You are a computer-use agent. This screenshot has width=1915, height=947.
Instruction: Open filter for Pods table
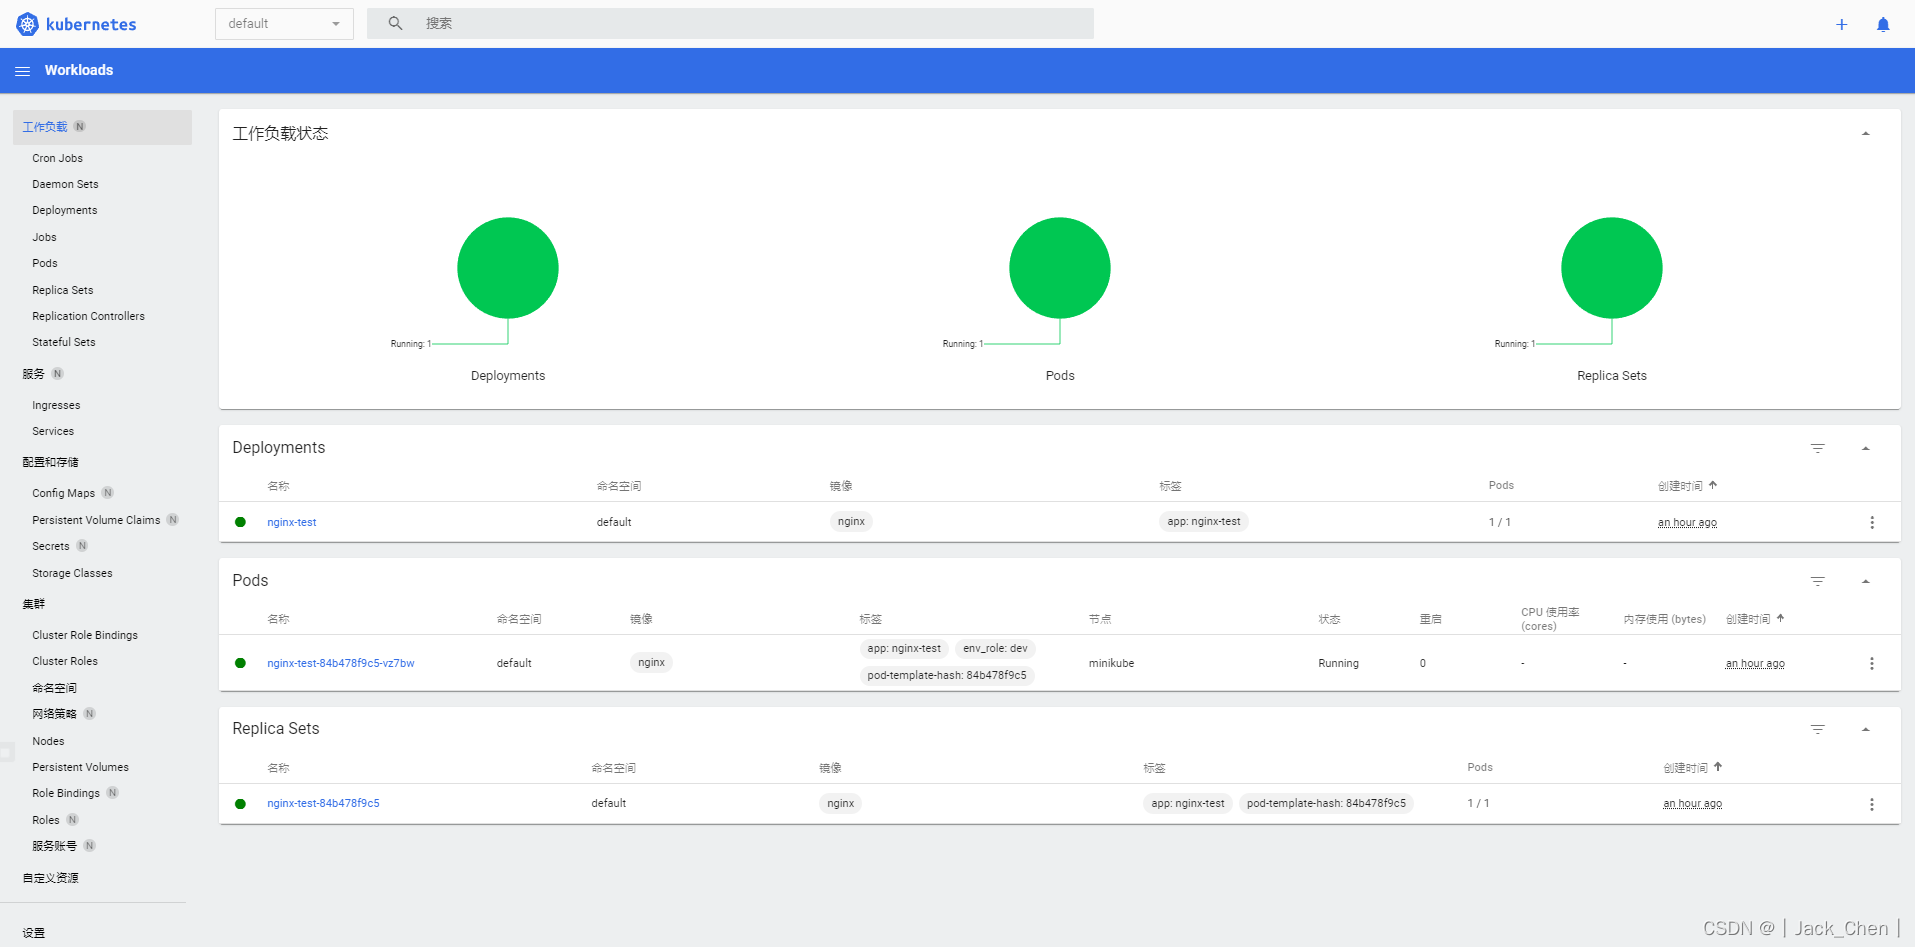1818,581
